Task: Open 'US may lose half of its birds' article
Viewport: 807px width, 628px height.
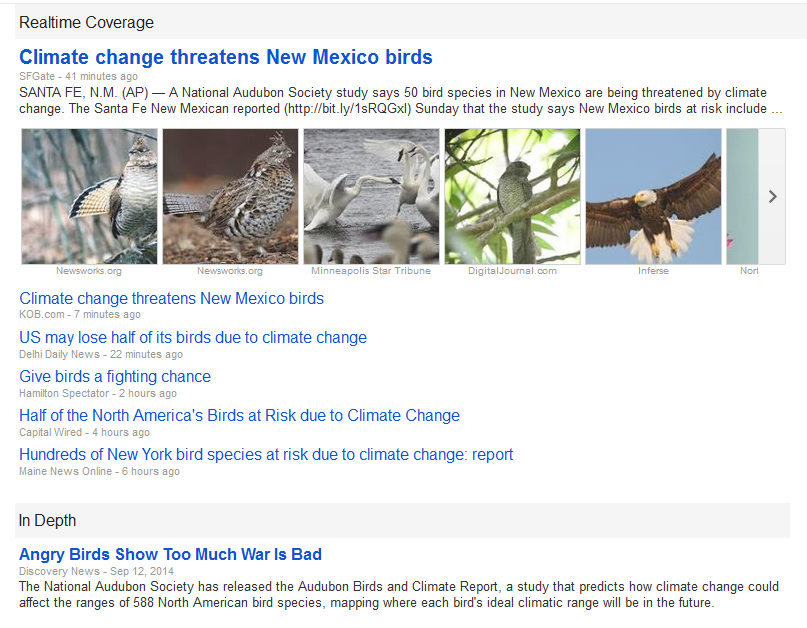Action: tap(193, 337)
